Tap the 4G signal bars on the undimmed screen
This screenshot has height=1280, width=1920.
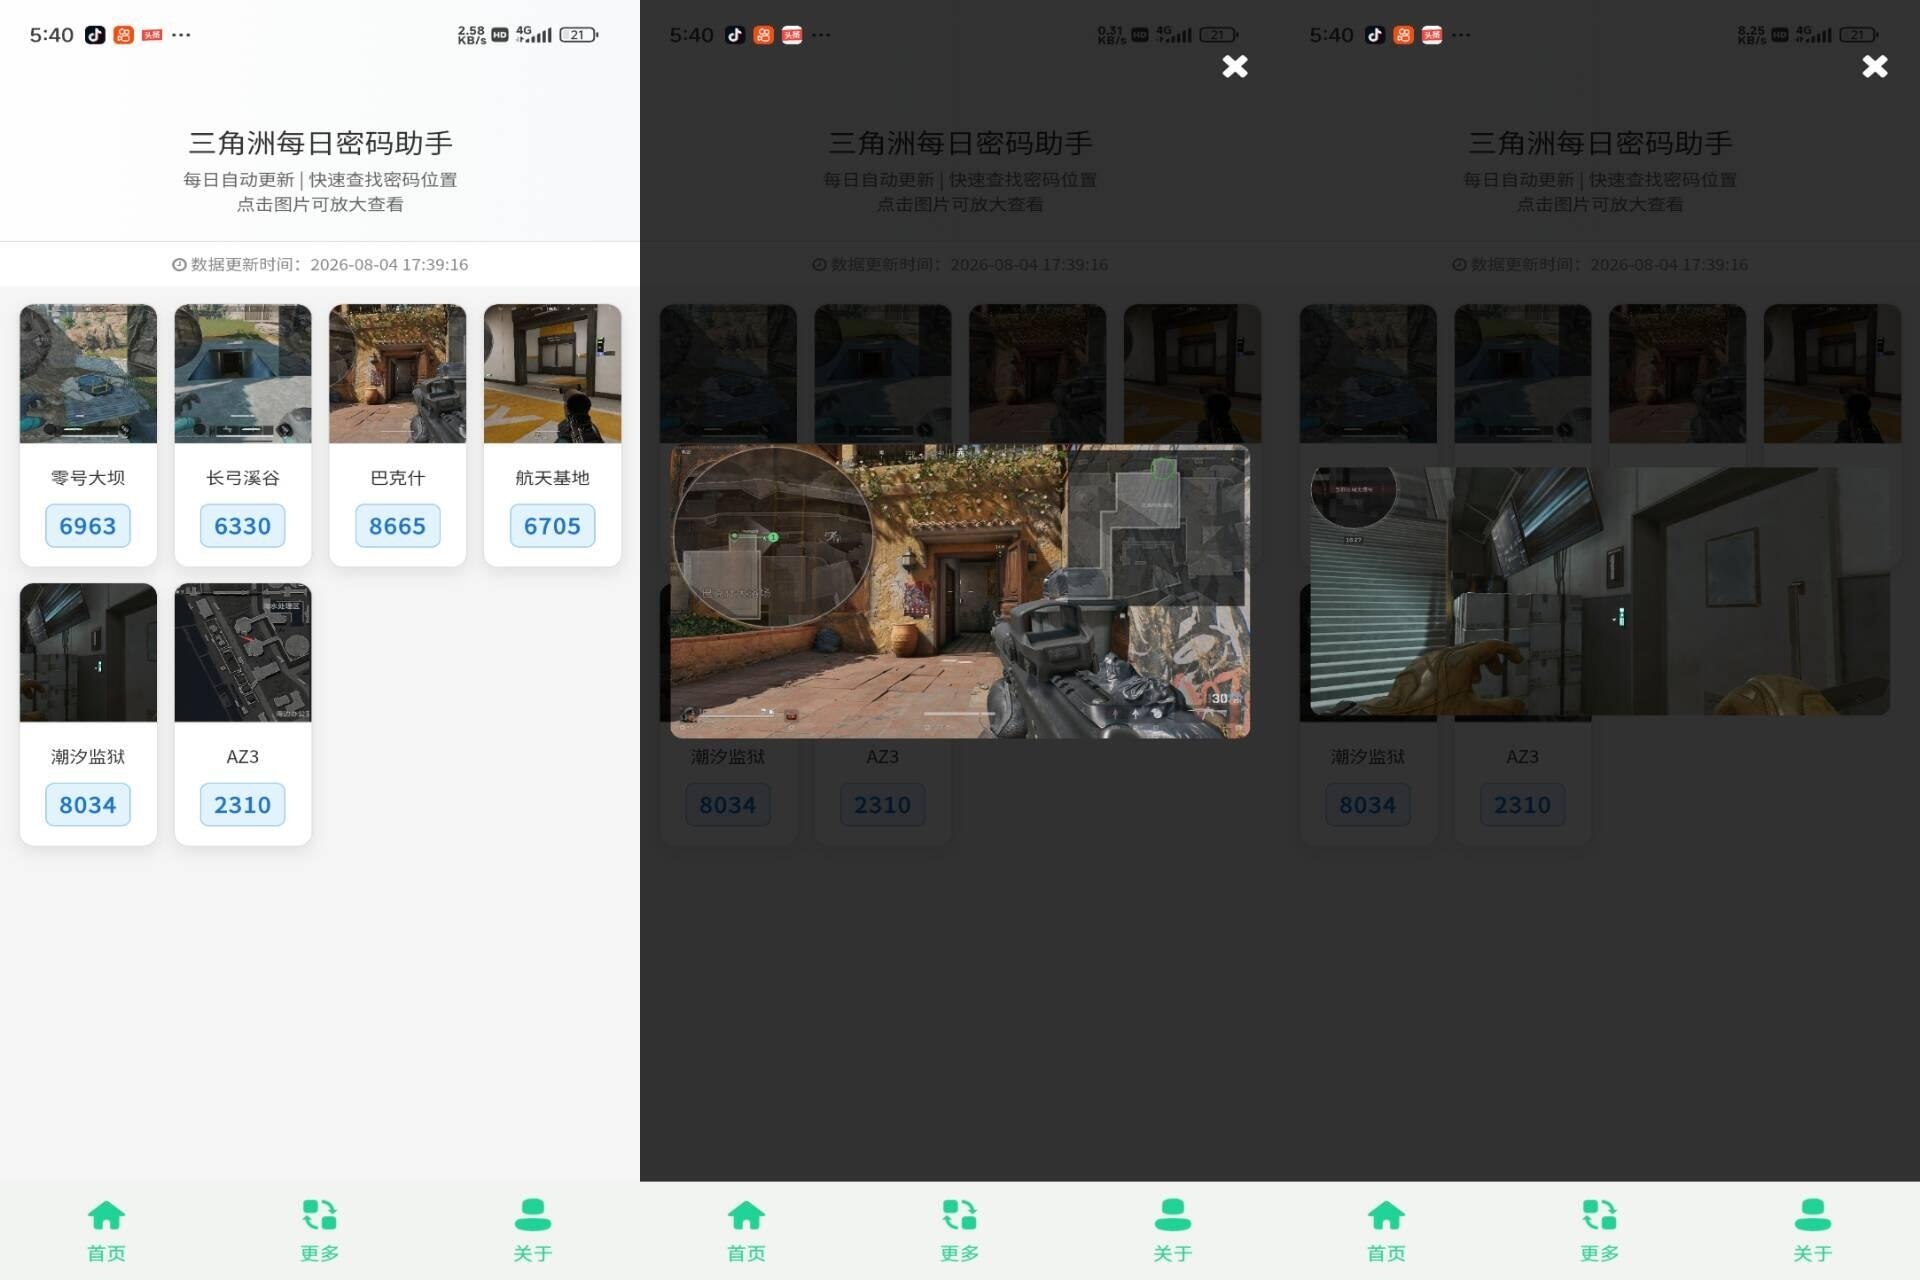point(534,35)
